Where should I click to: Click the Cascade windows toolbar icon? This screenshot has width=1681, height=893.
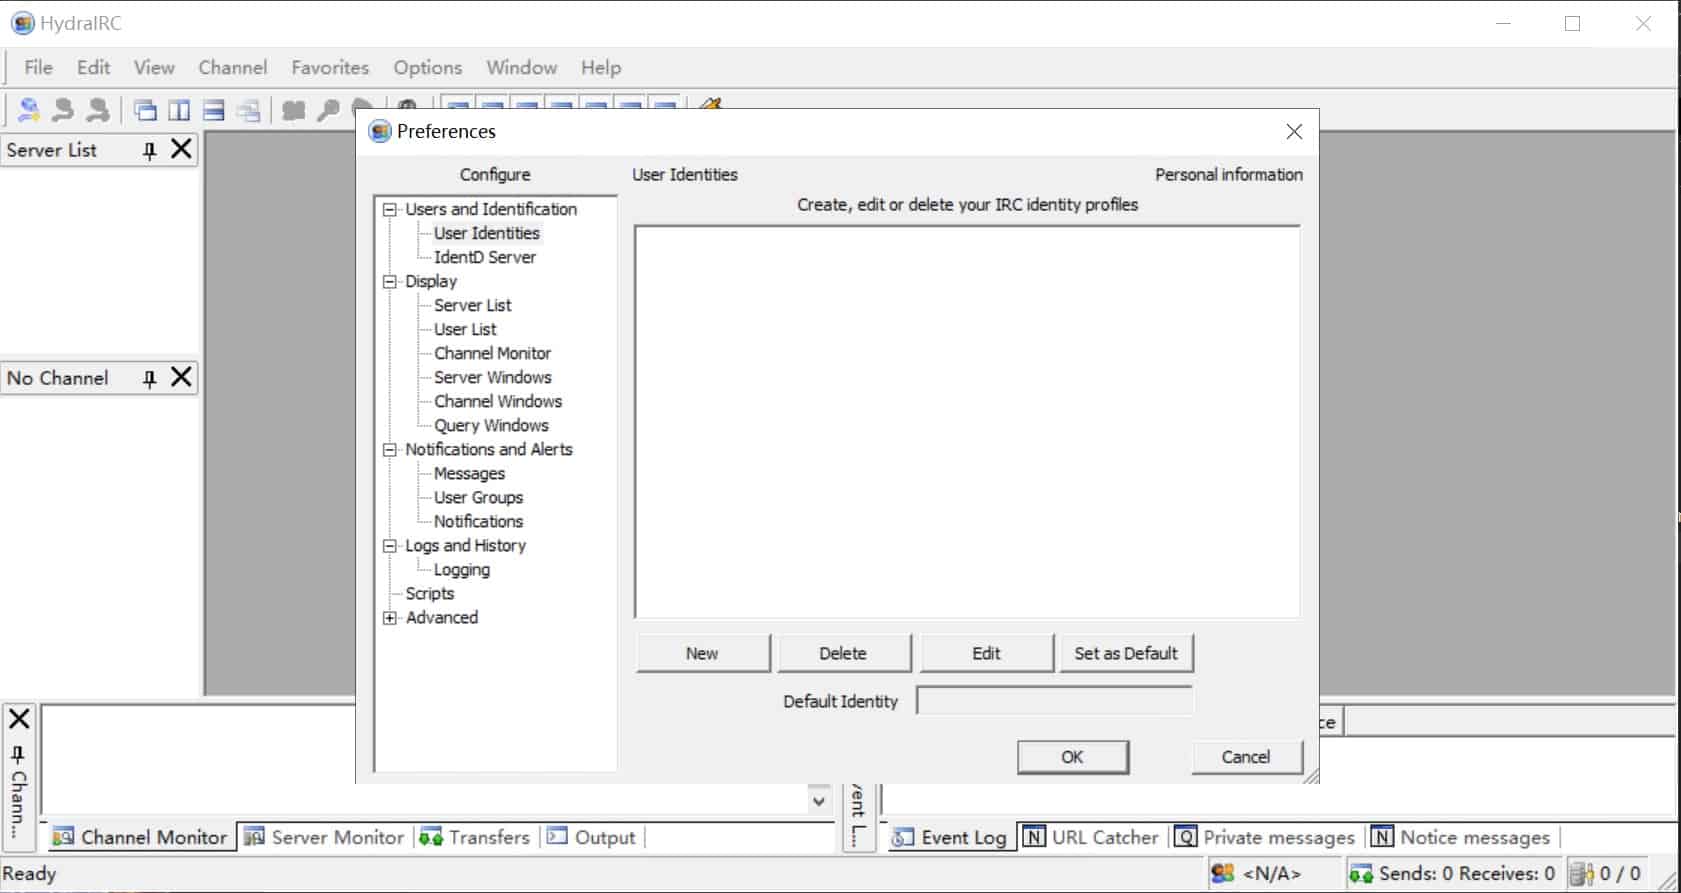(145, 110)
